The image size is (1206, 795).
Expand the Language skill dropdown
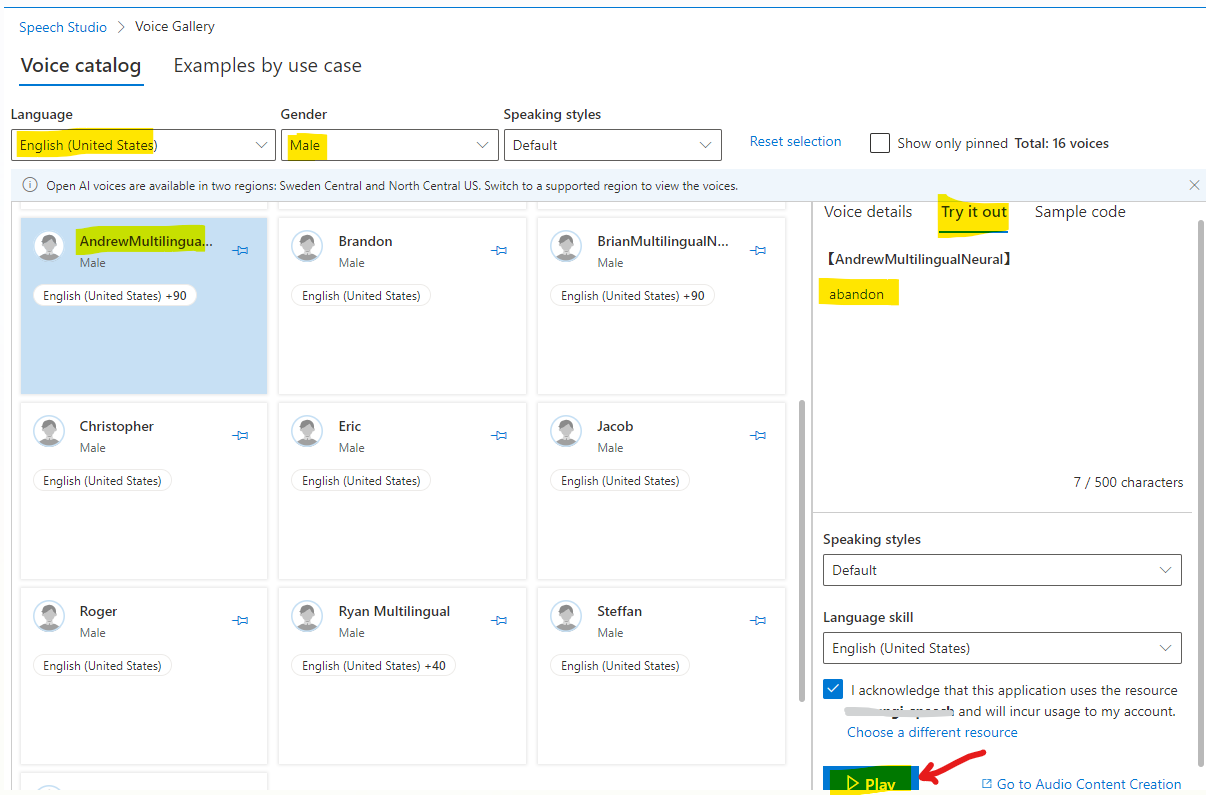[x=1002, y=648]
